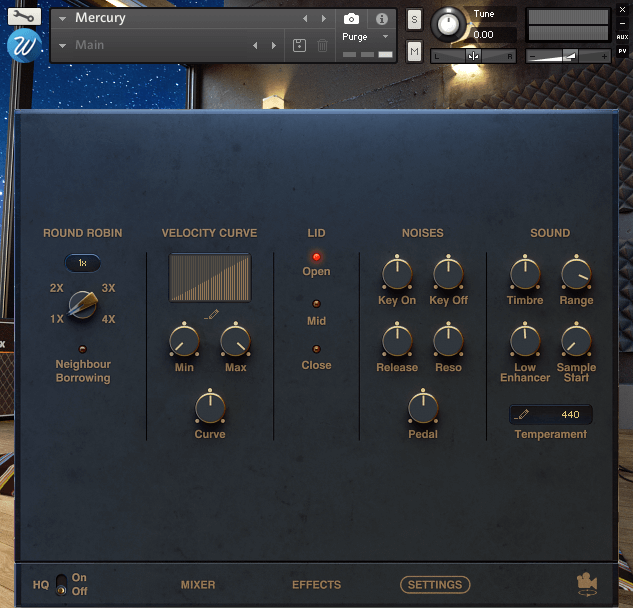Open the Round Robin 1x value dropdown
Screen dimensions: 633x608
[82, 263]
